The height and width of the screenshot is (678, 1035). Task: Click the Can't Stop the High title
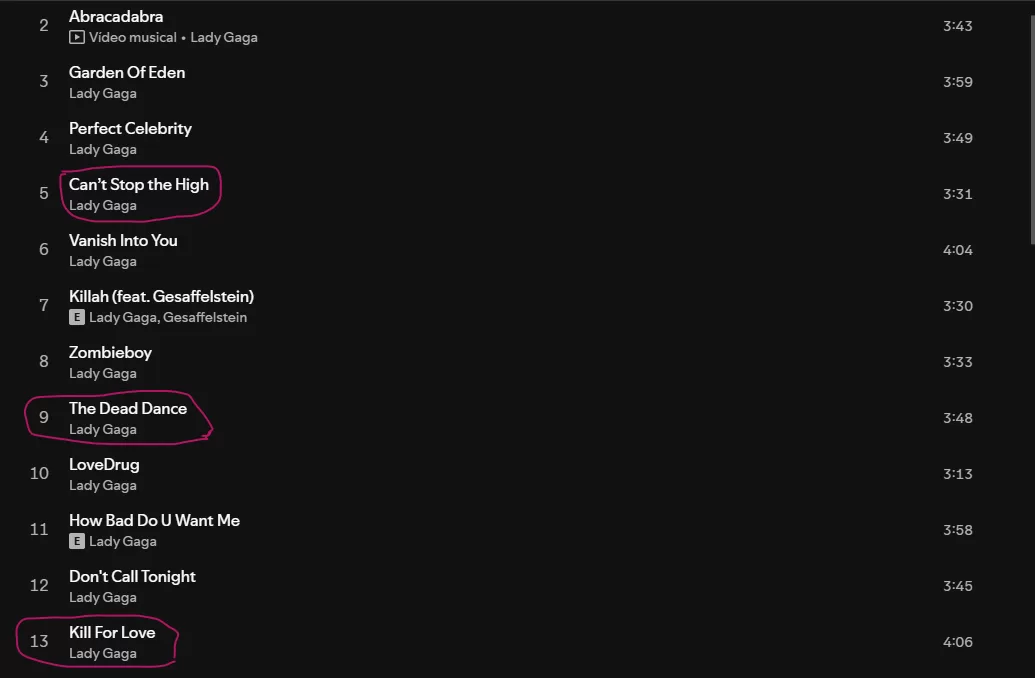139,184
